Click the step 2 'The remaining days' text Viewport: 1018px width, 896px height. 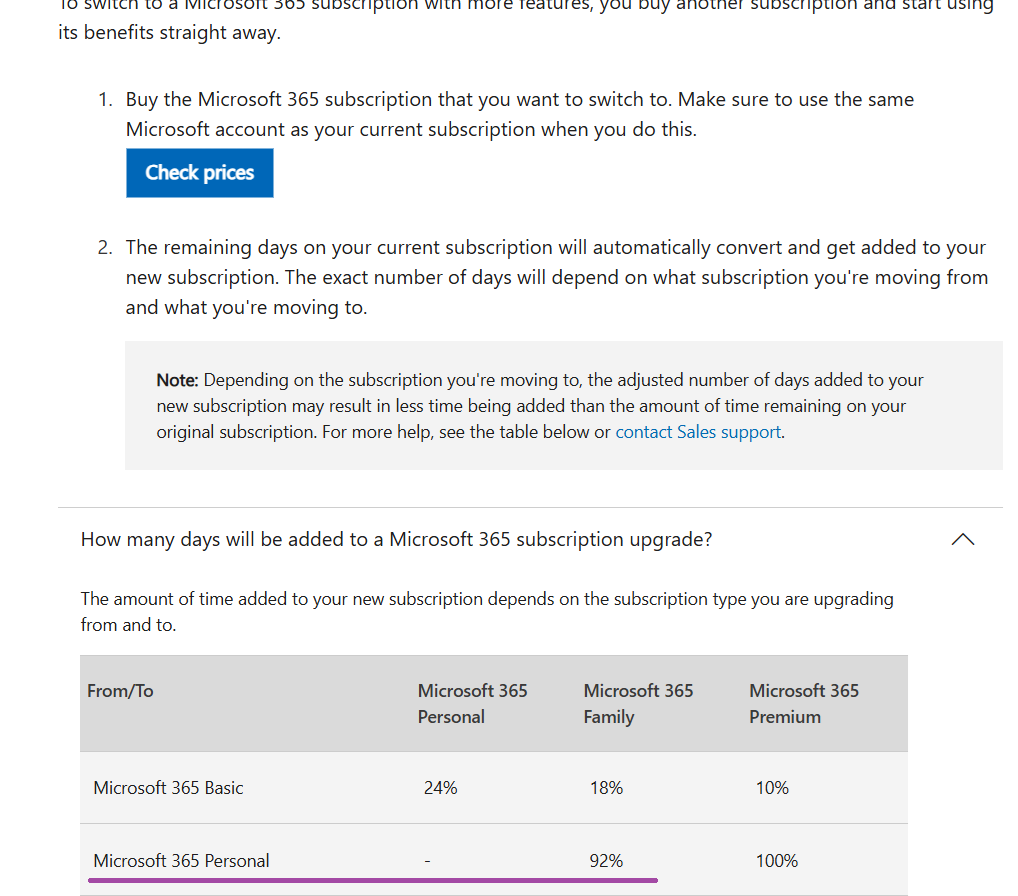coord(557,277)
